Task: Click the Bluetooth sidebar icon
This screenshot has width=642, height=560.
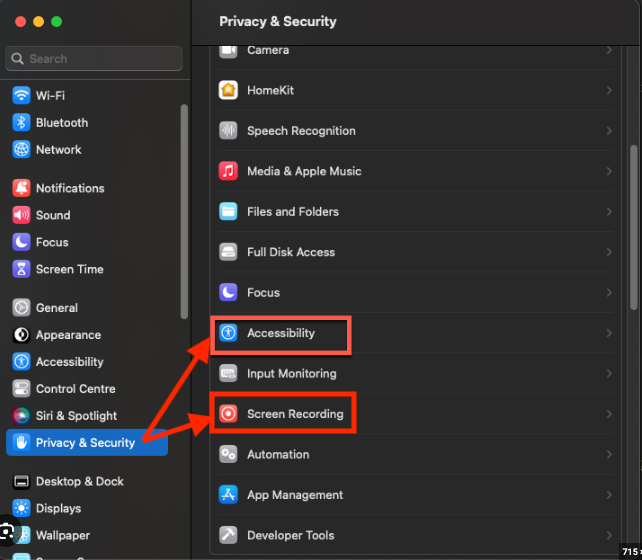Action: 21,122
